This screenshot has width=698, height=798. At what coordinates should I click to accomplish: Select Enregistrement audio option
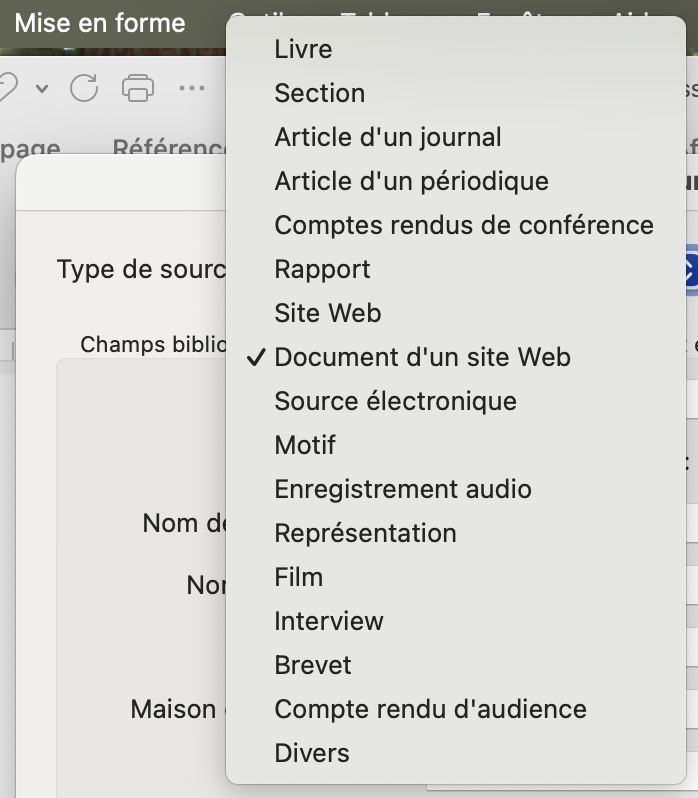(x=402, y=489)
